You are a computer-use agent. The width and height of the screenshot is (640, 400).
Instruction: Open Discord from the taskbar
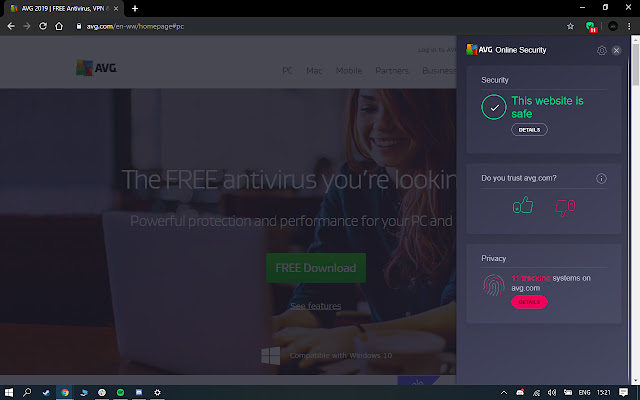point(139,393)
